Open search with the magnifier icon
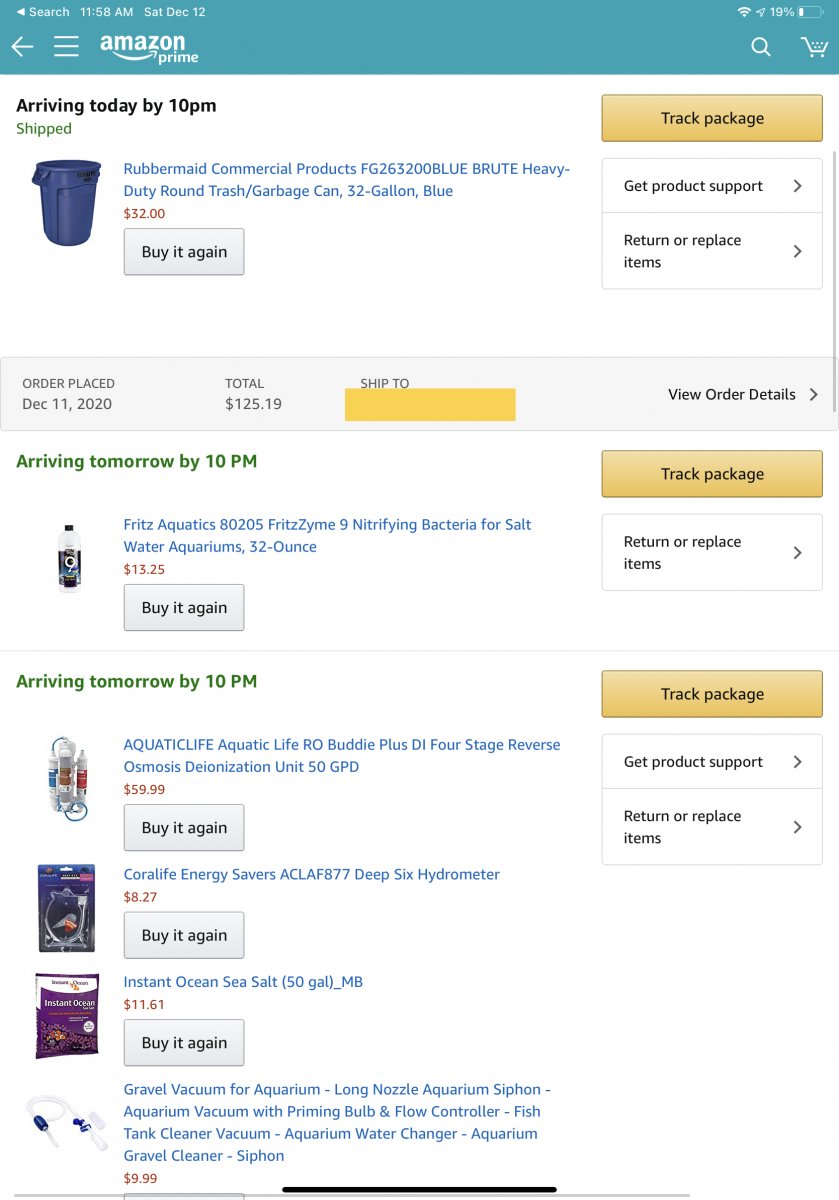 pyautogui.click(x=761, y=47)
